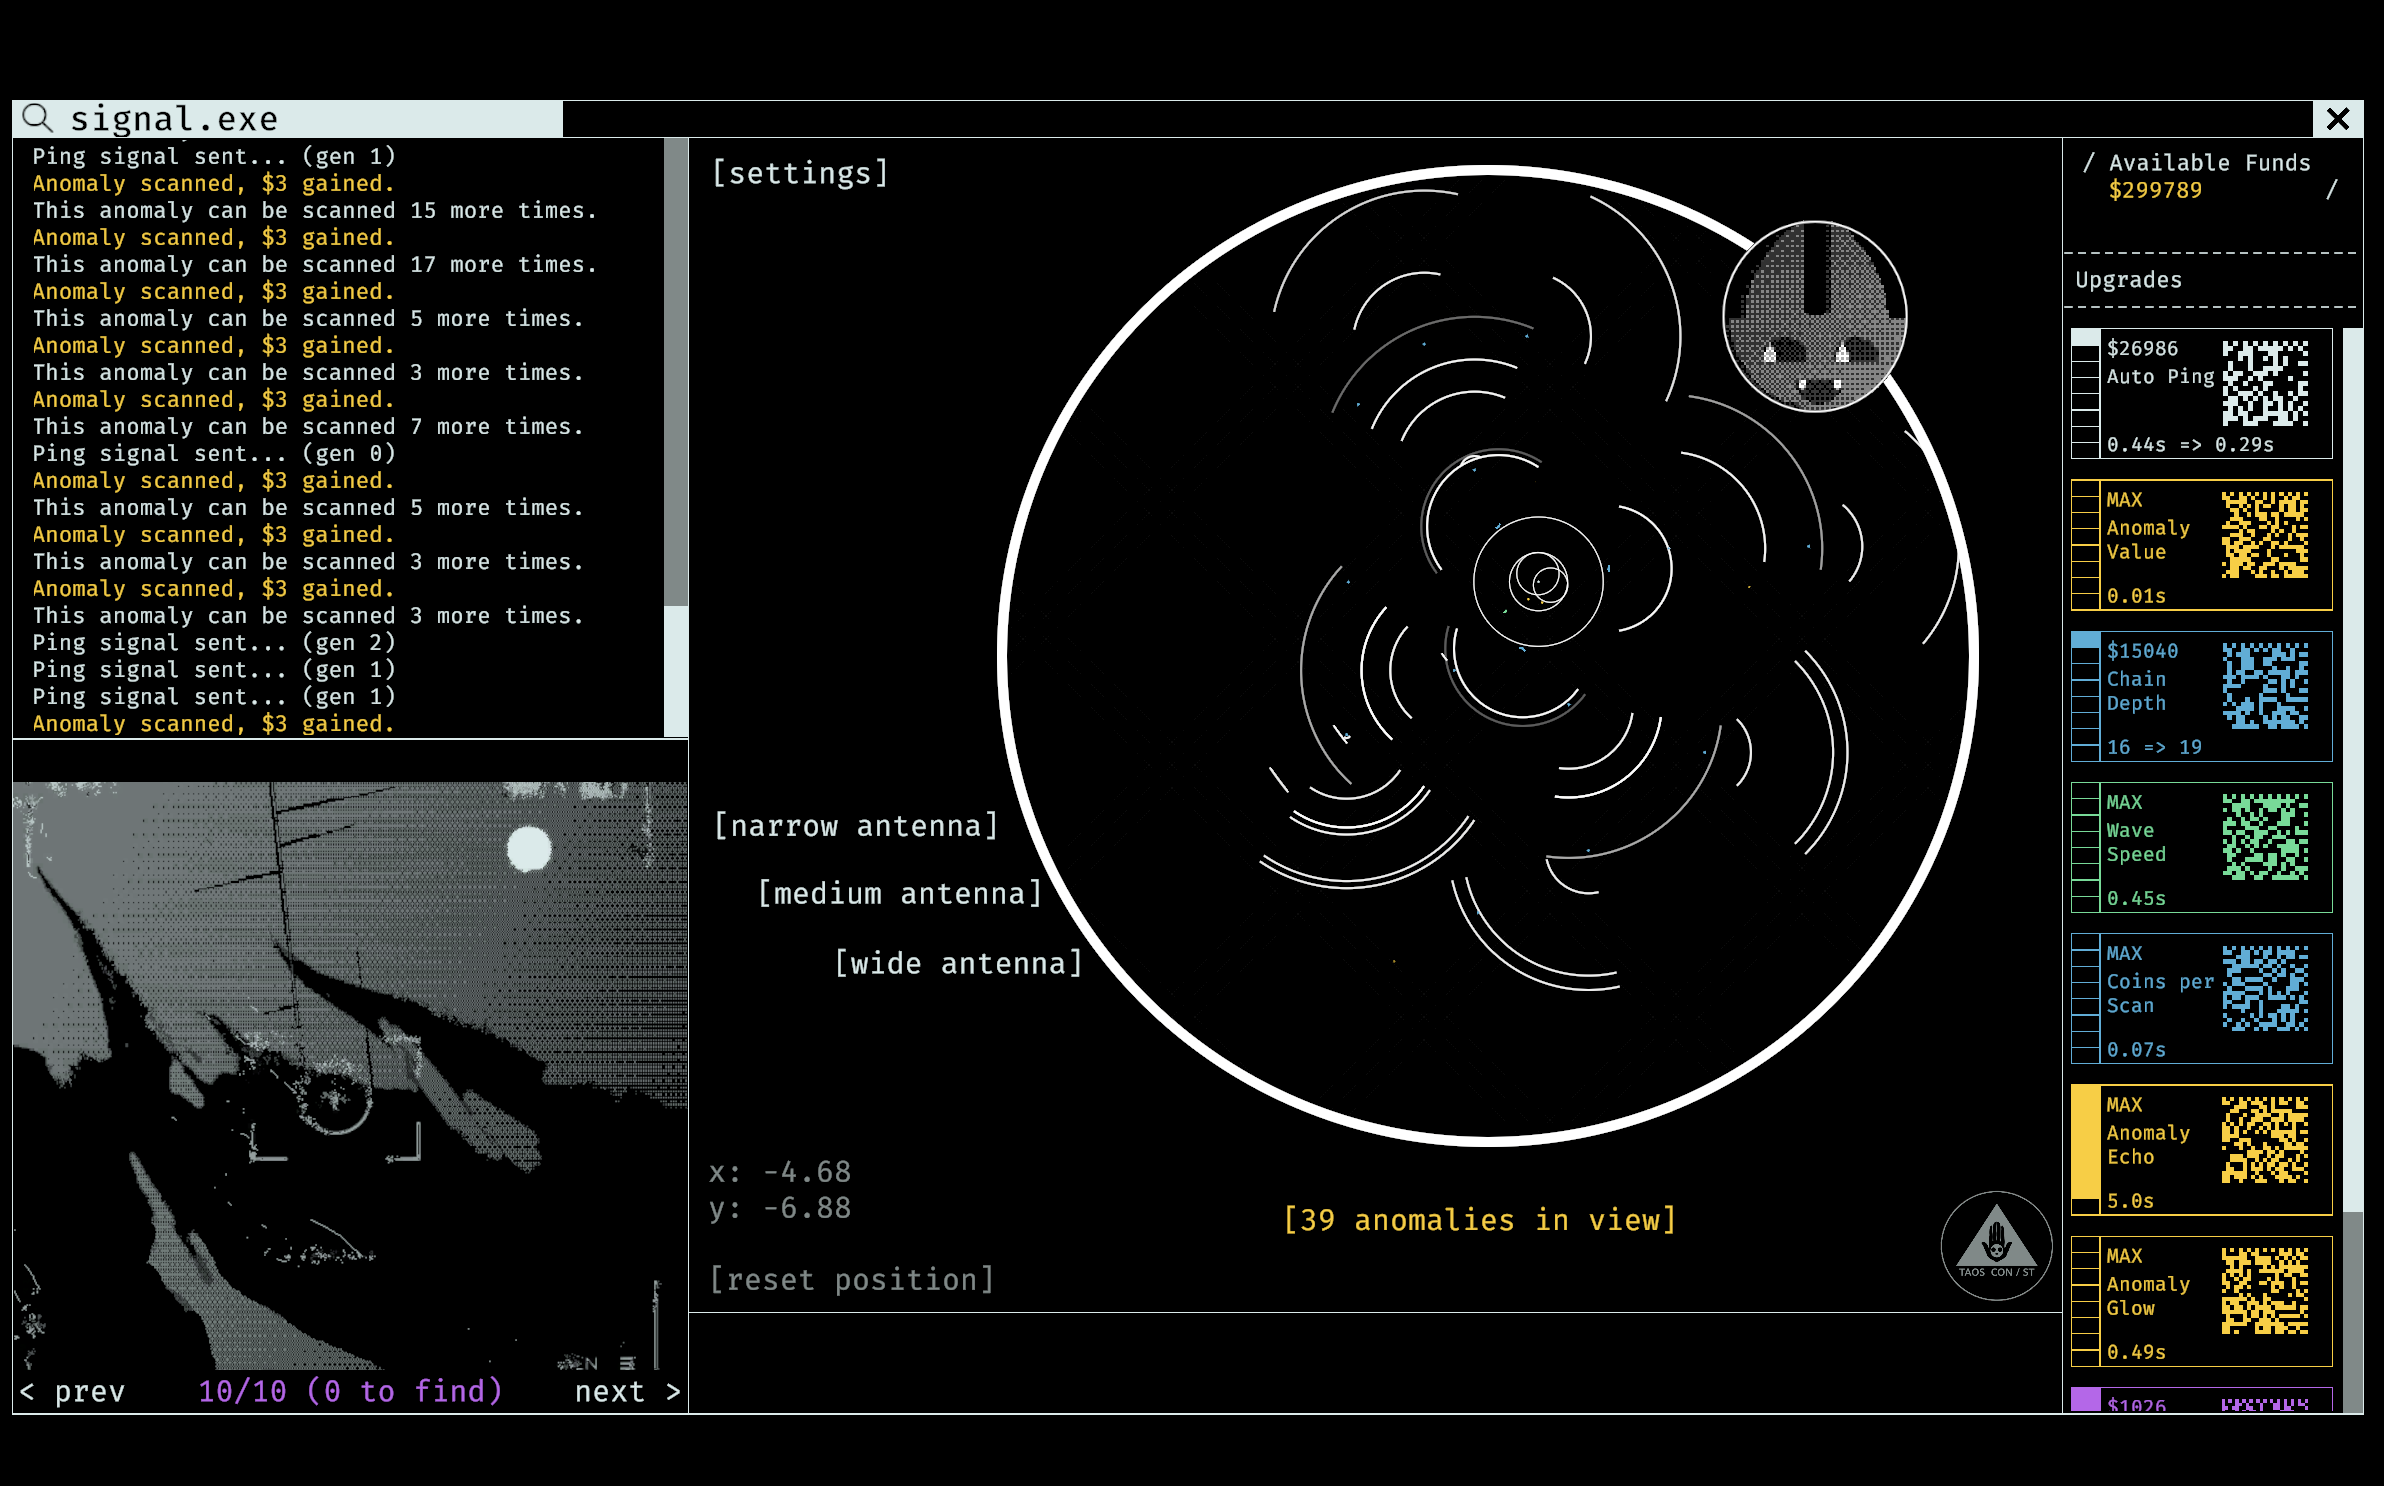Select the medium antenna option
The image size is (2384, 1486).
tap(900, 893)
